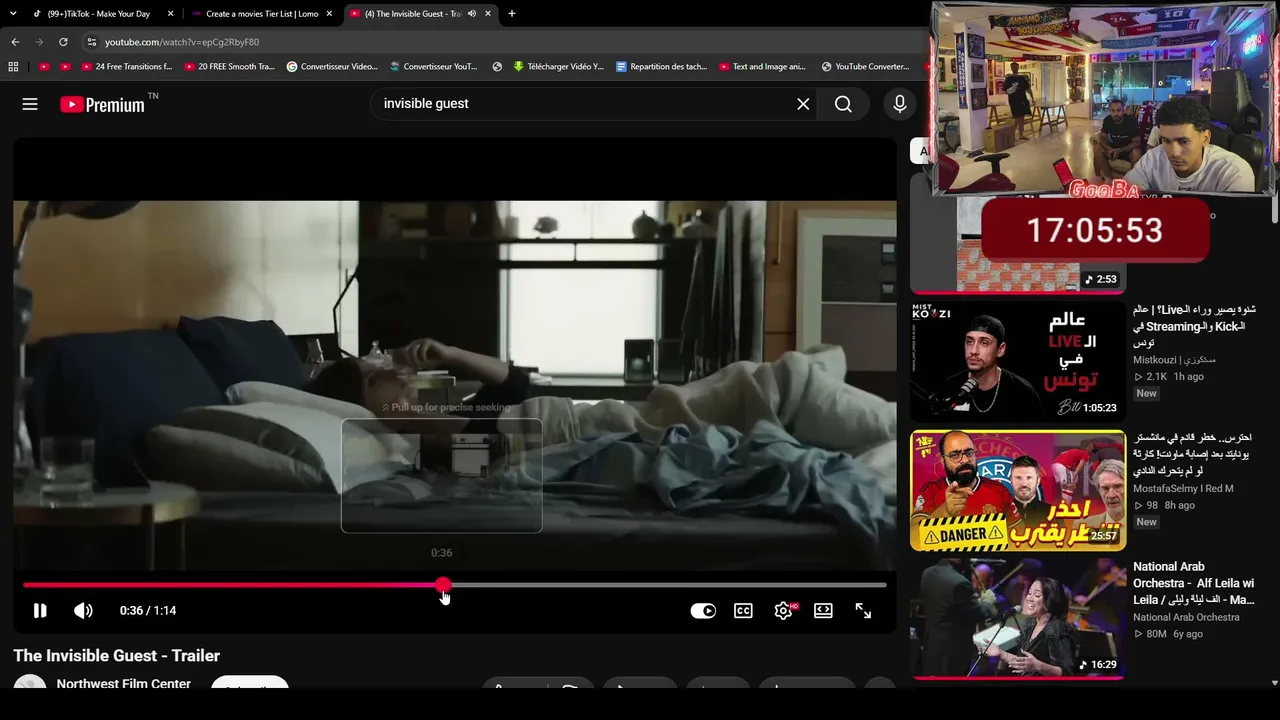Open Télécharger Vidéo Y... bookmark
The width and height of the screenshot is (1280, 720).
(x=558, y=67)
